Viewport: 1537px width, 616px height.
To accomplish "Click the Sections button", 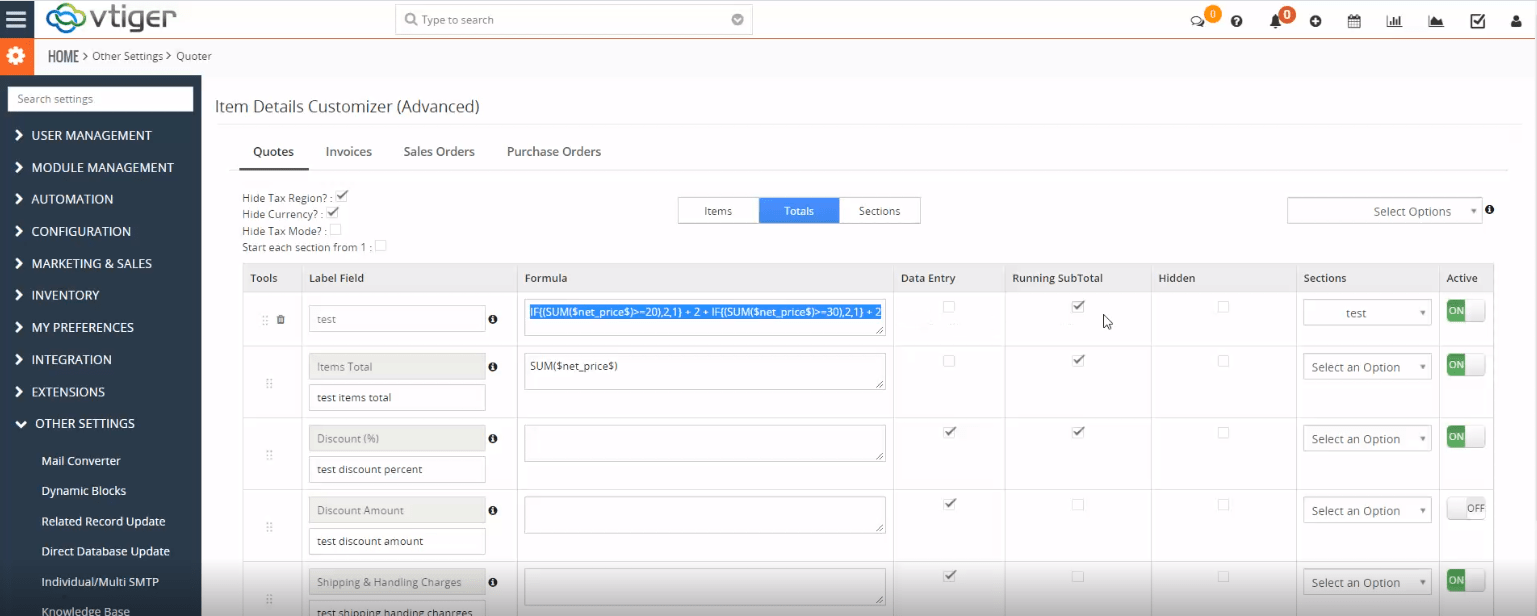I will [x=879, y=210].
